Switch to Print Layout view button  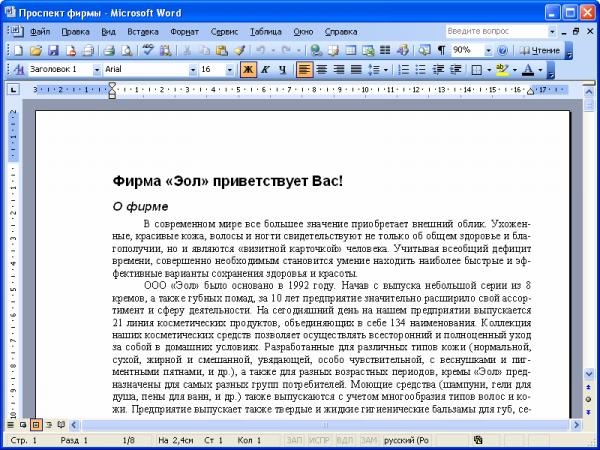36,424
